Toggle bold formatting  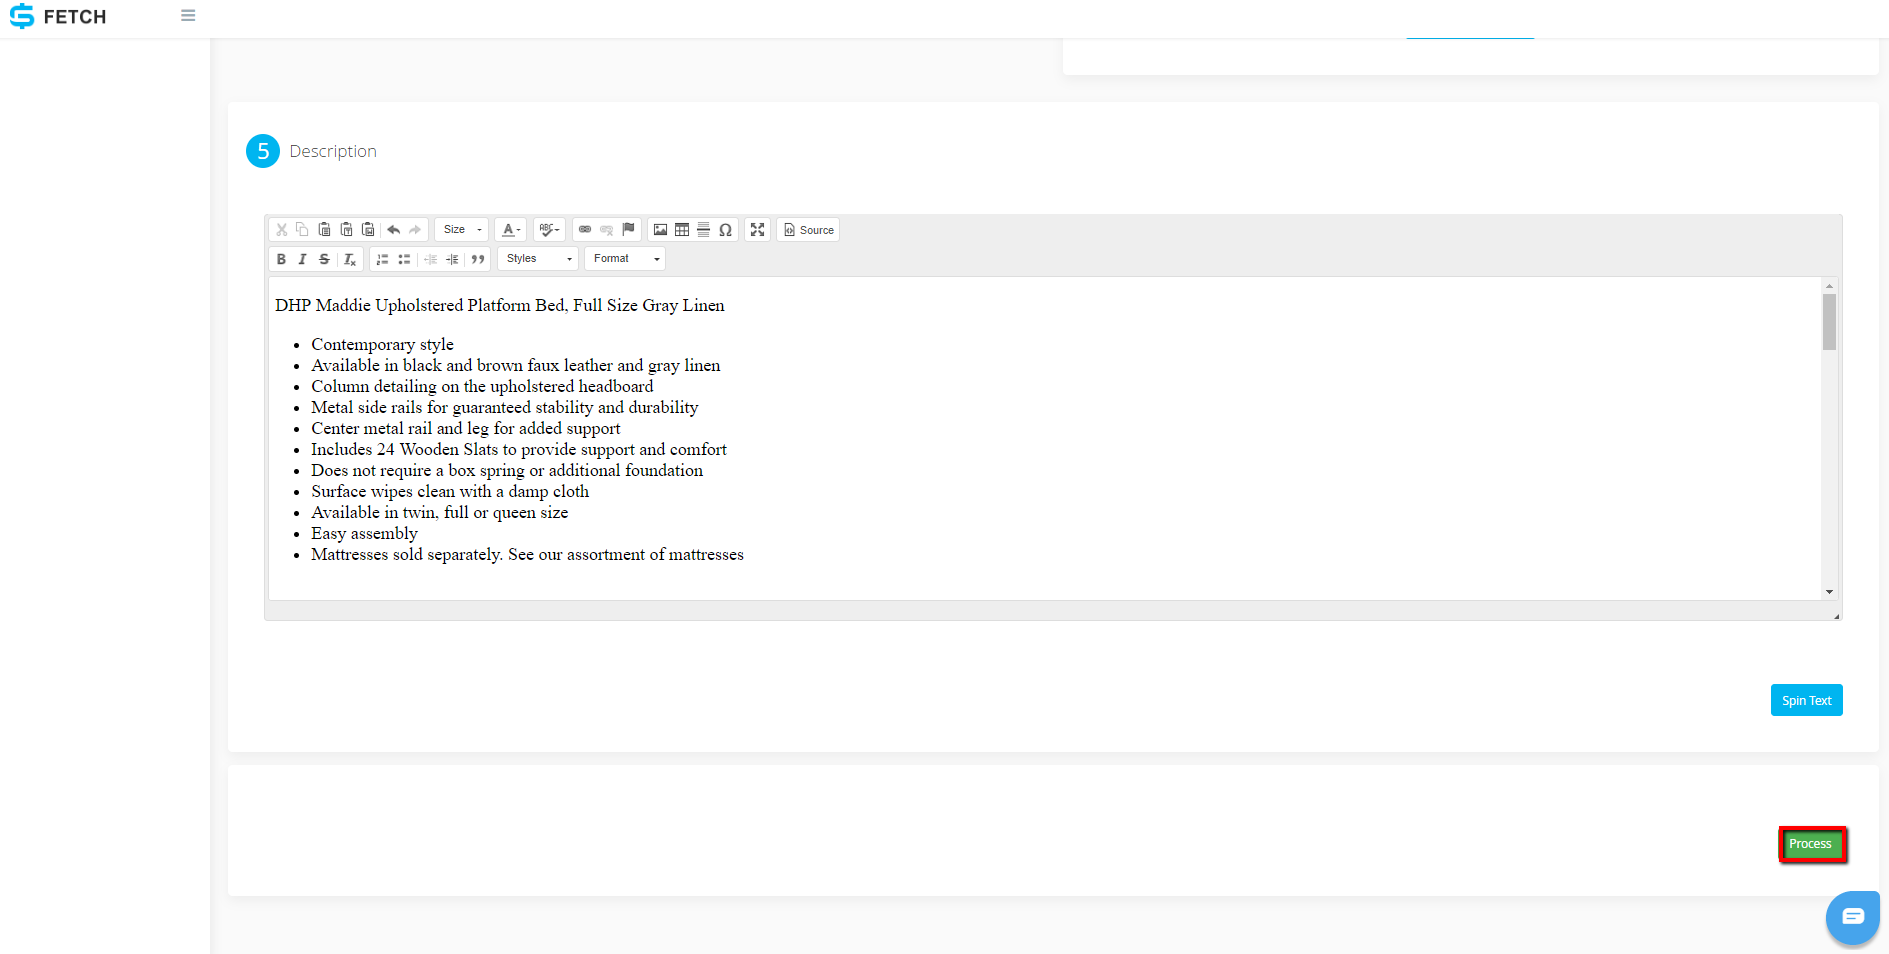(281, 259)
